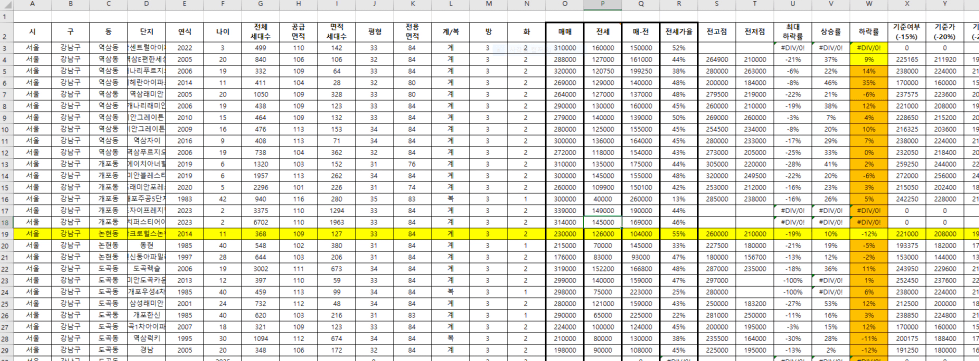This screenshot has width=979, height=361.
Task: Select the 전세 cell showing 109900
Action: click(603, 188)
